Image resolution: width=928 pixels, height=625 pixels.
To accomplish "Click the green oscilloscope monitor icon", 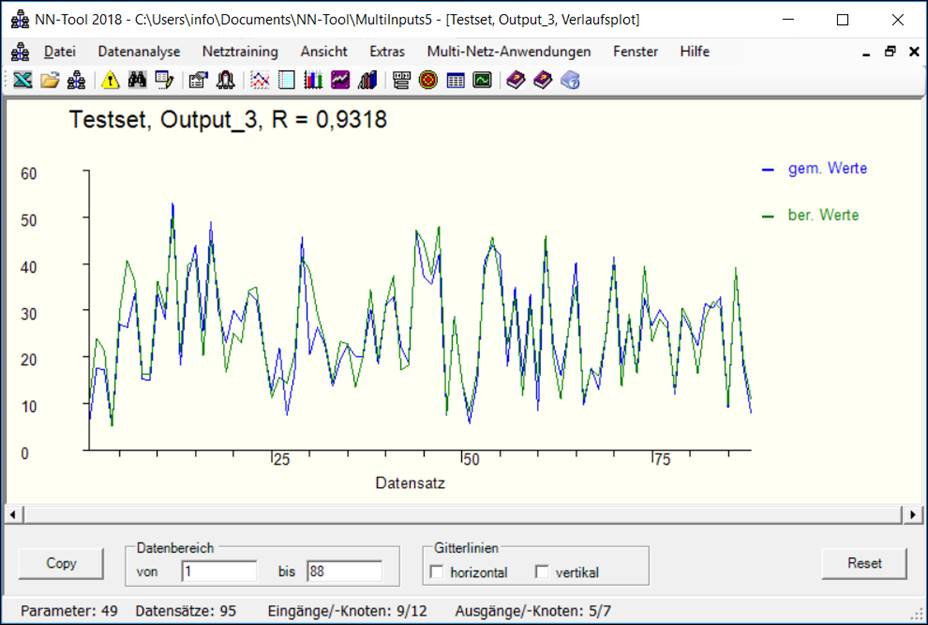I will pyautogui.click(x=482, y=80).
